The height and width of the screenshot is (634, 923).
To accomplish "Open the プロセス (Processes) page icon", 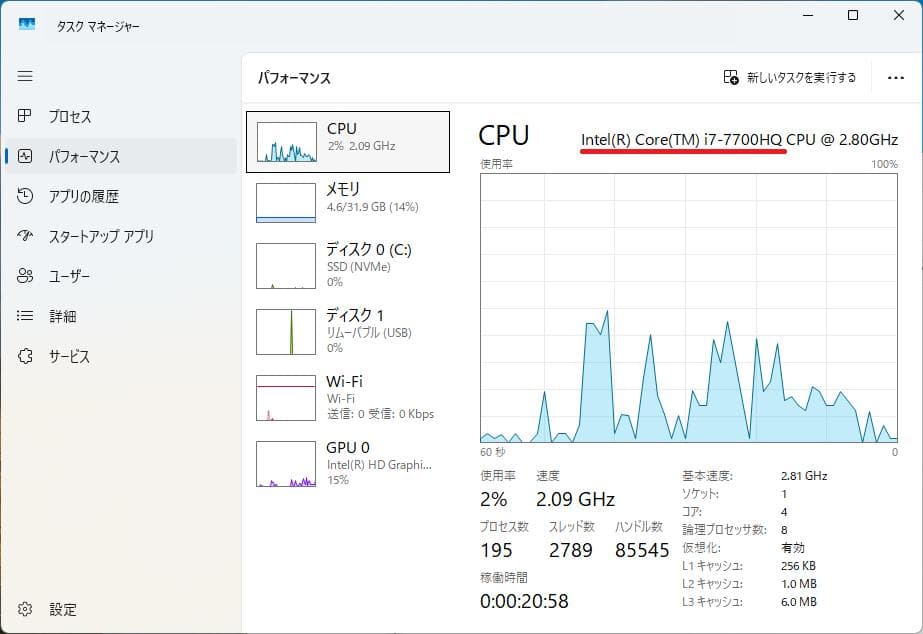I will (x=25, y=116).
